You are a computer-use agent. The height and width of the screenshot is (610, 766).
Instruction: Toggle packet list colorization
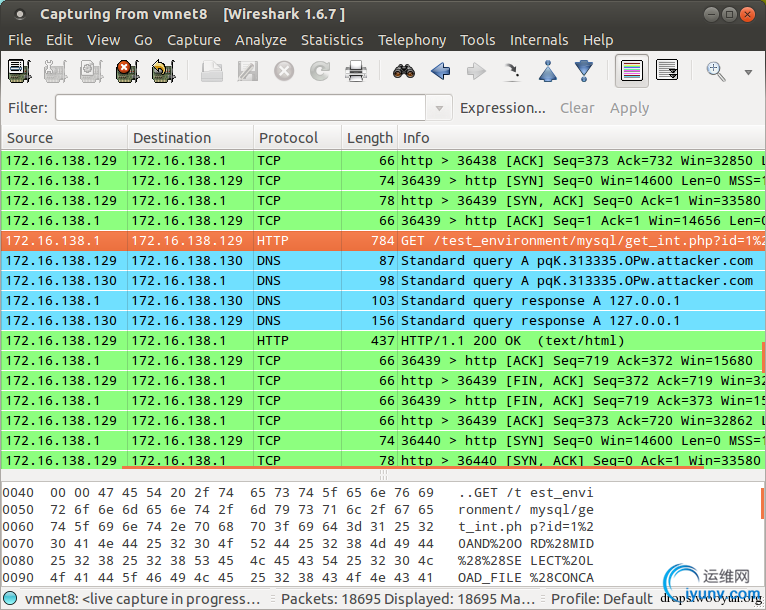(x=632, y=71)
